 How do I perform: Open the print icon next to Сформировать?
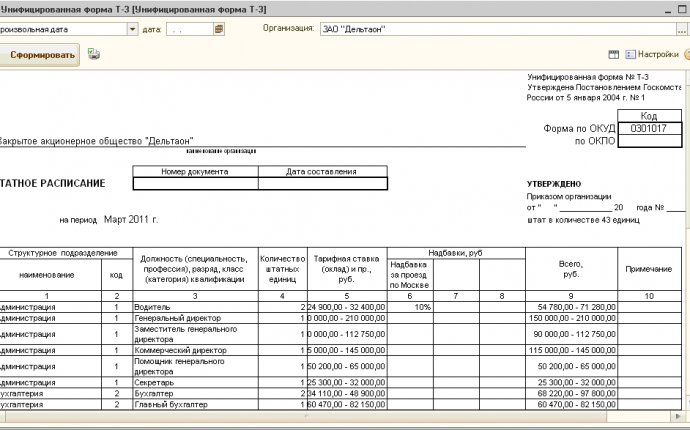[x=93, y=54]
